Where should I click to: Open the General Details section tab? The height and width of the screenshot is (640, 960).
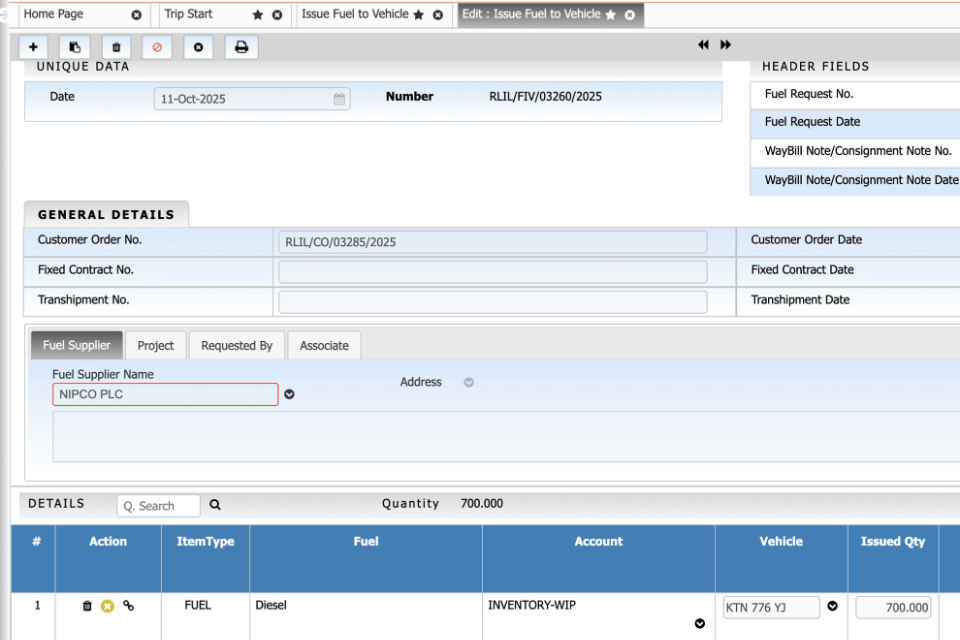106,214
